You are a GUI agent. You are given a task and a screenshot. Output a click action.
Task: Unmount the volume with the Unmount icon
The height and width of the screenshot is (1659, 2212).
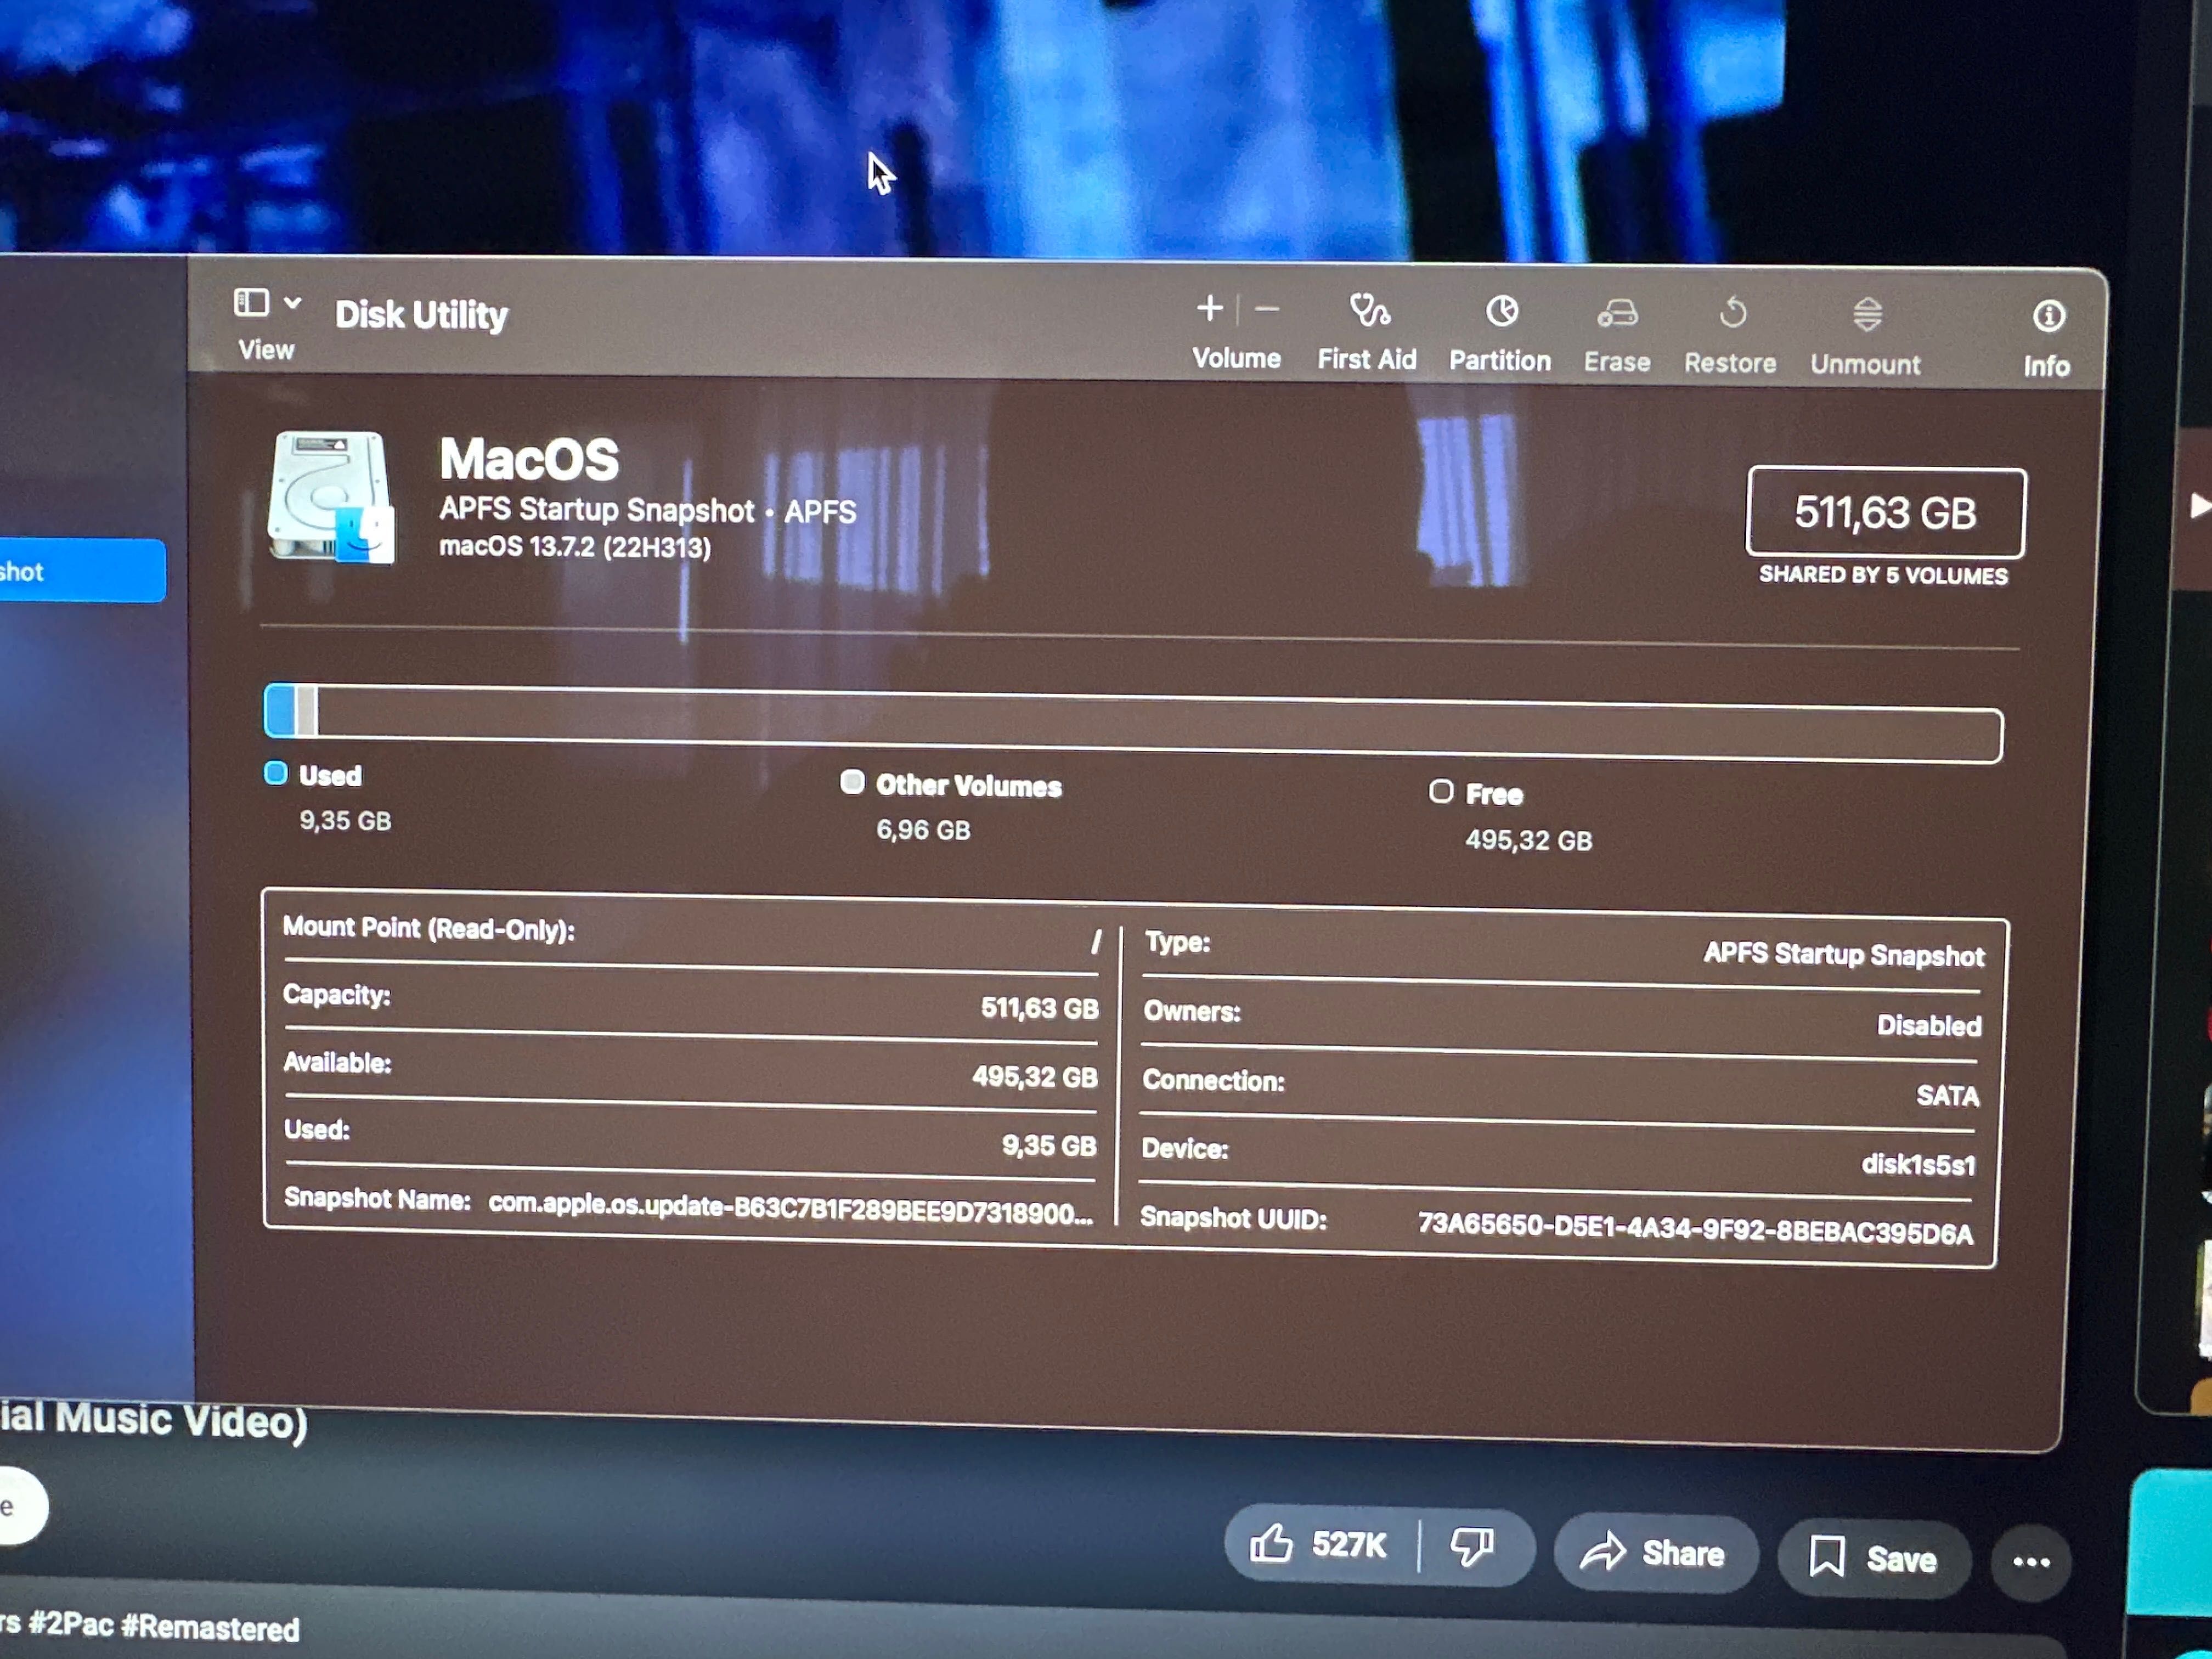click(x=1867, y=315)
